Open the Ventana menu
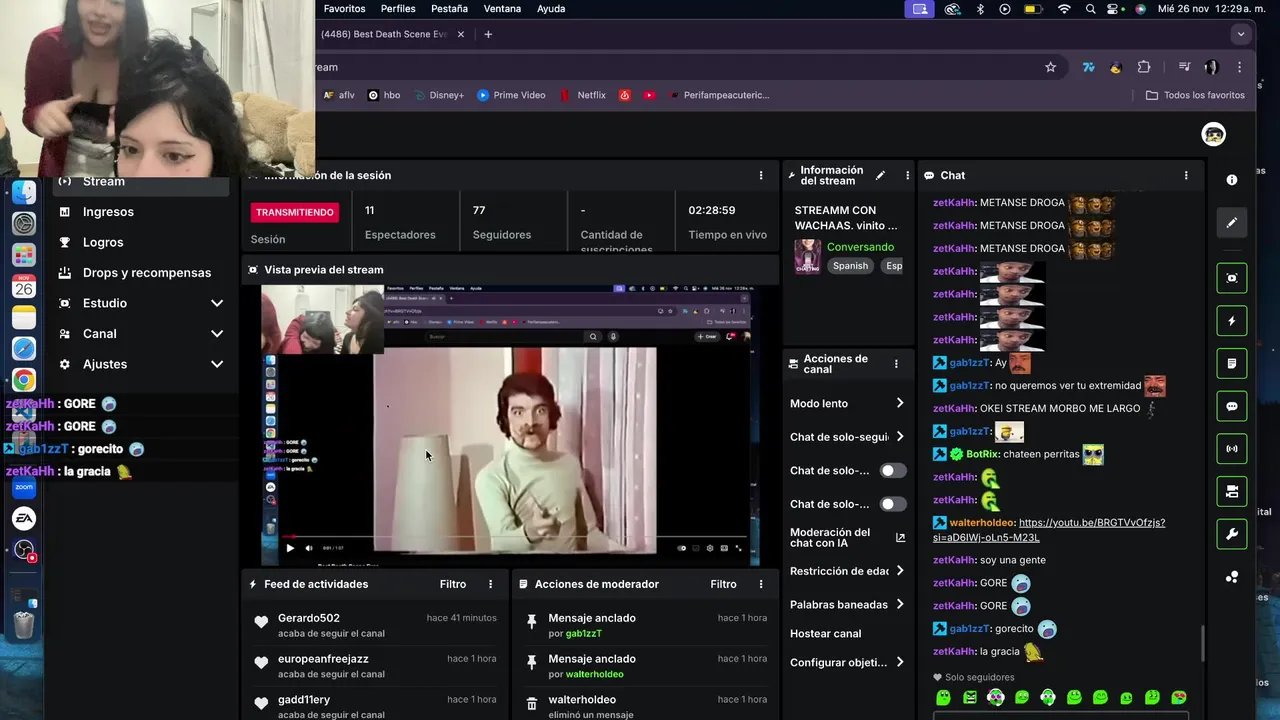 point(502,9)
